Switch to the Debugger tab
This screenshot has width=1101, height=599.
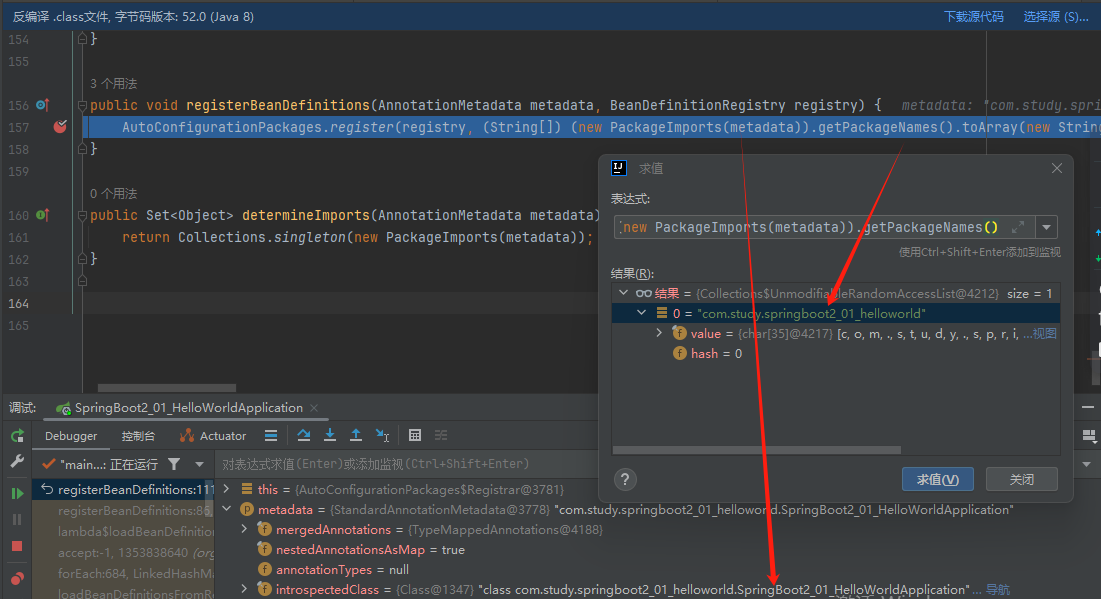[x=71, y=436]
